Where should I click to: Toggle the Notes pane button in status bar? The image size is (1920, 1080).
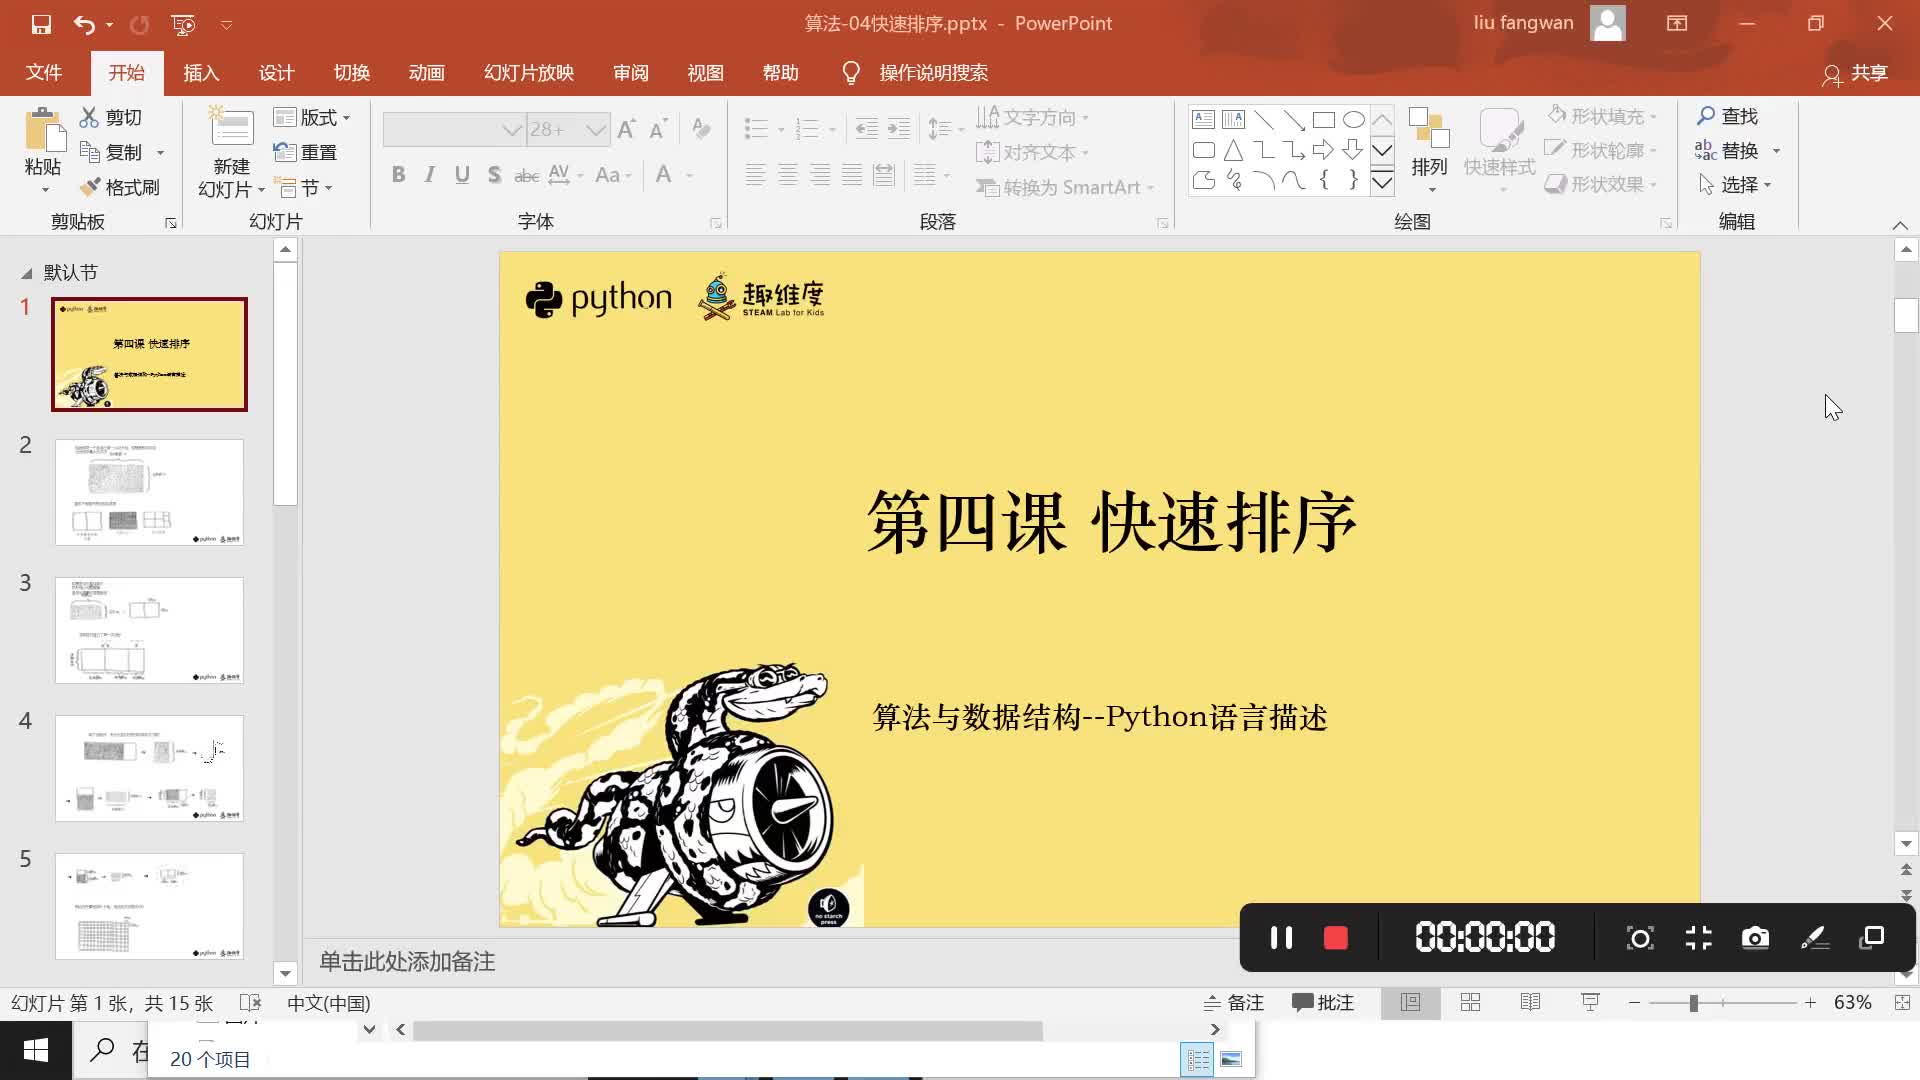[1233, 1003]
